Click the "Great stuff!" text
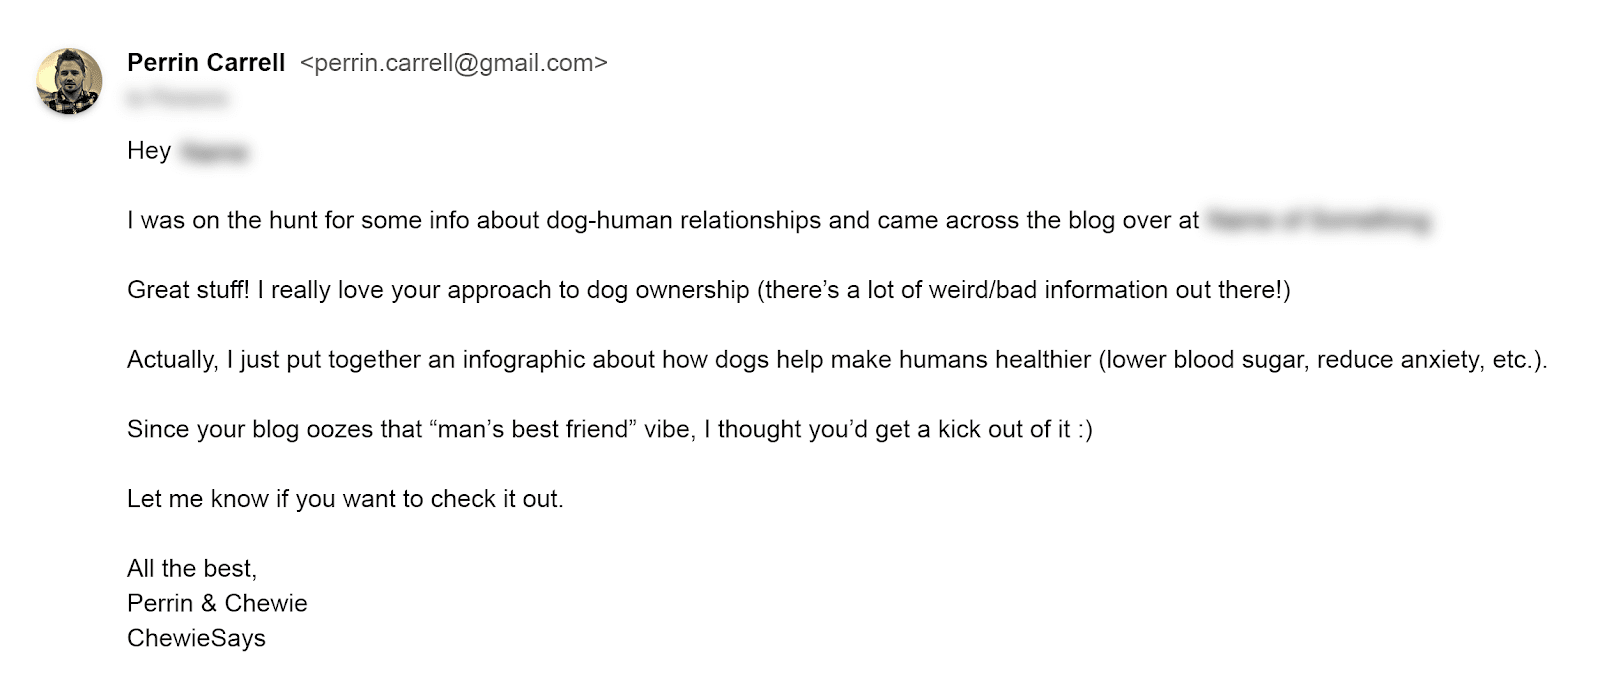Viewport: 1600px width, 696px height. (x=188, y=290)
